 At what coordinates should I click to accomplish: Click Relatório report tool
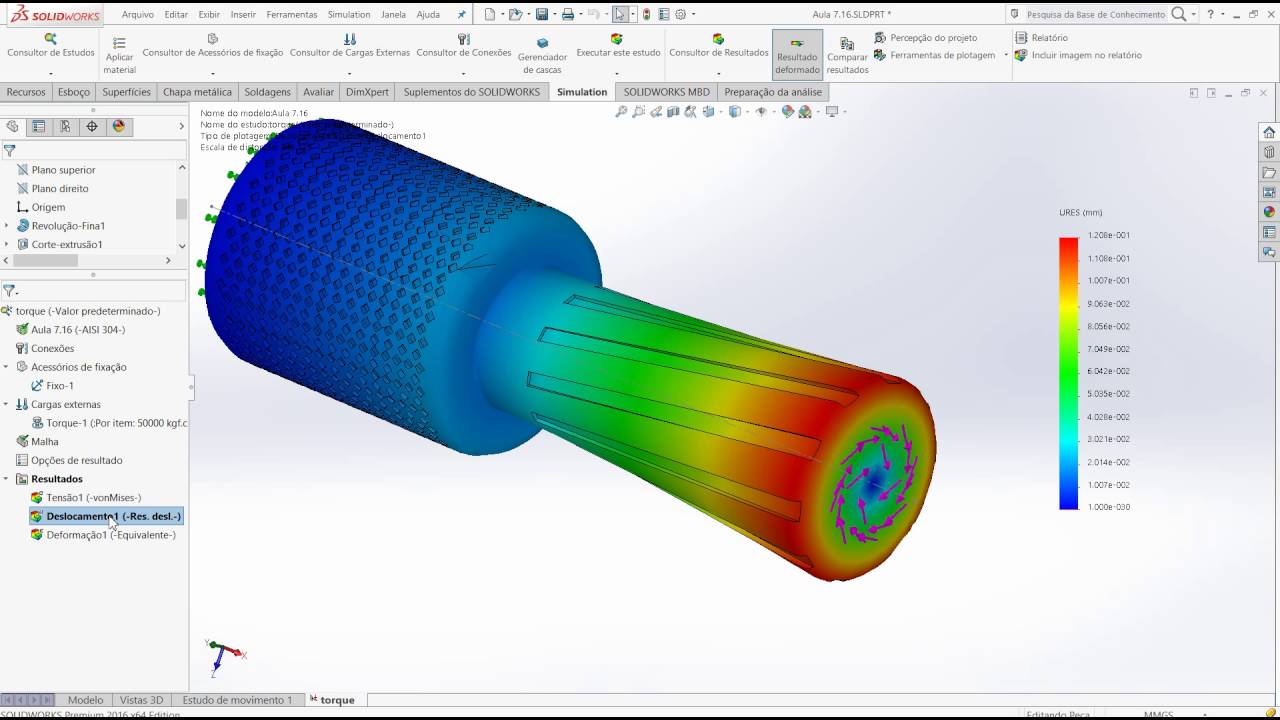1041,38
